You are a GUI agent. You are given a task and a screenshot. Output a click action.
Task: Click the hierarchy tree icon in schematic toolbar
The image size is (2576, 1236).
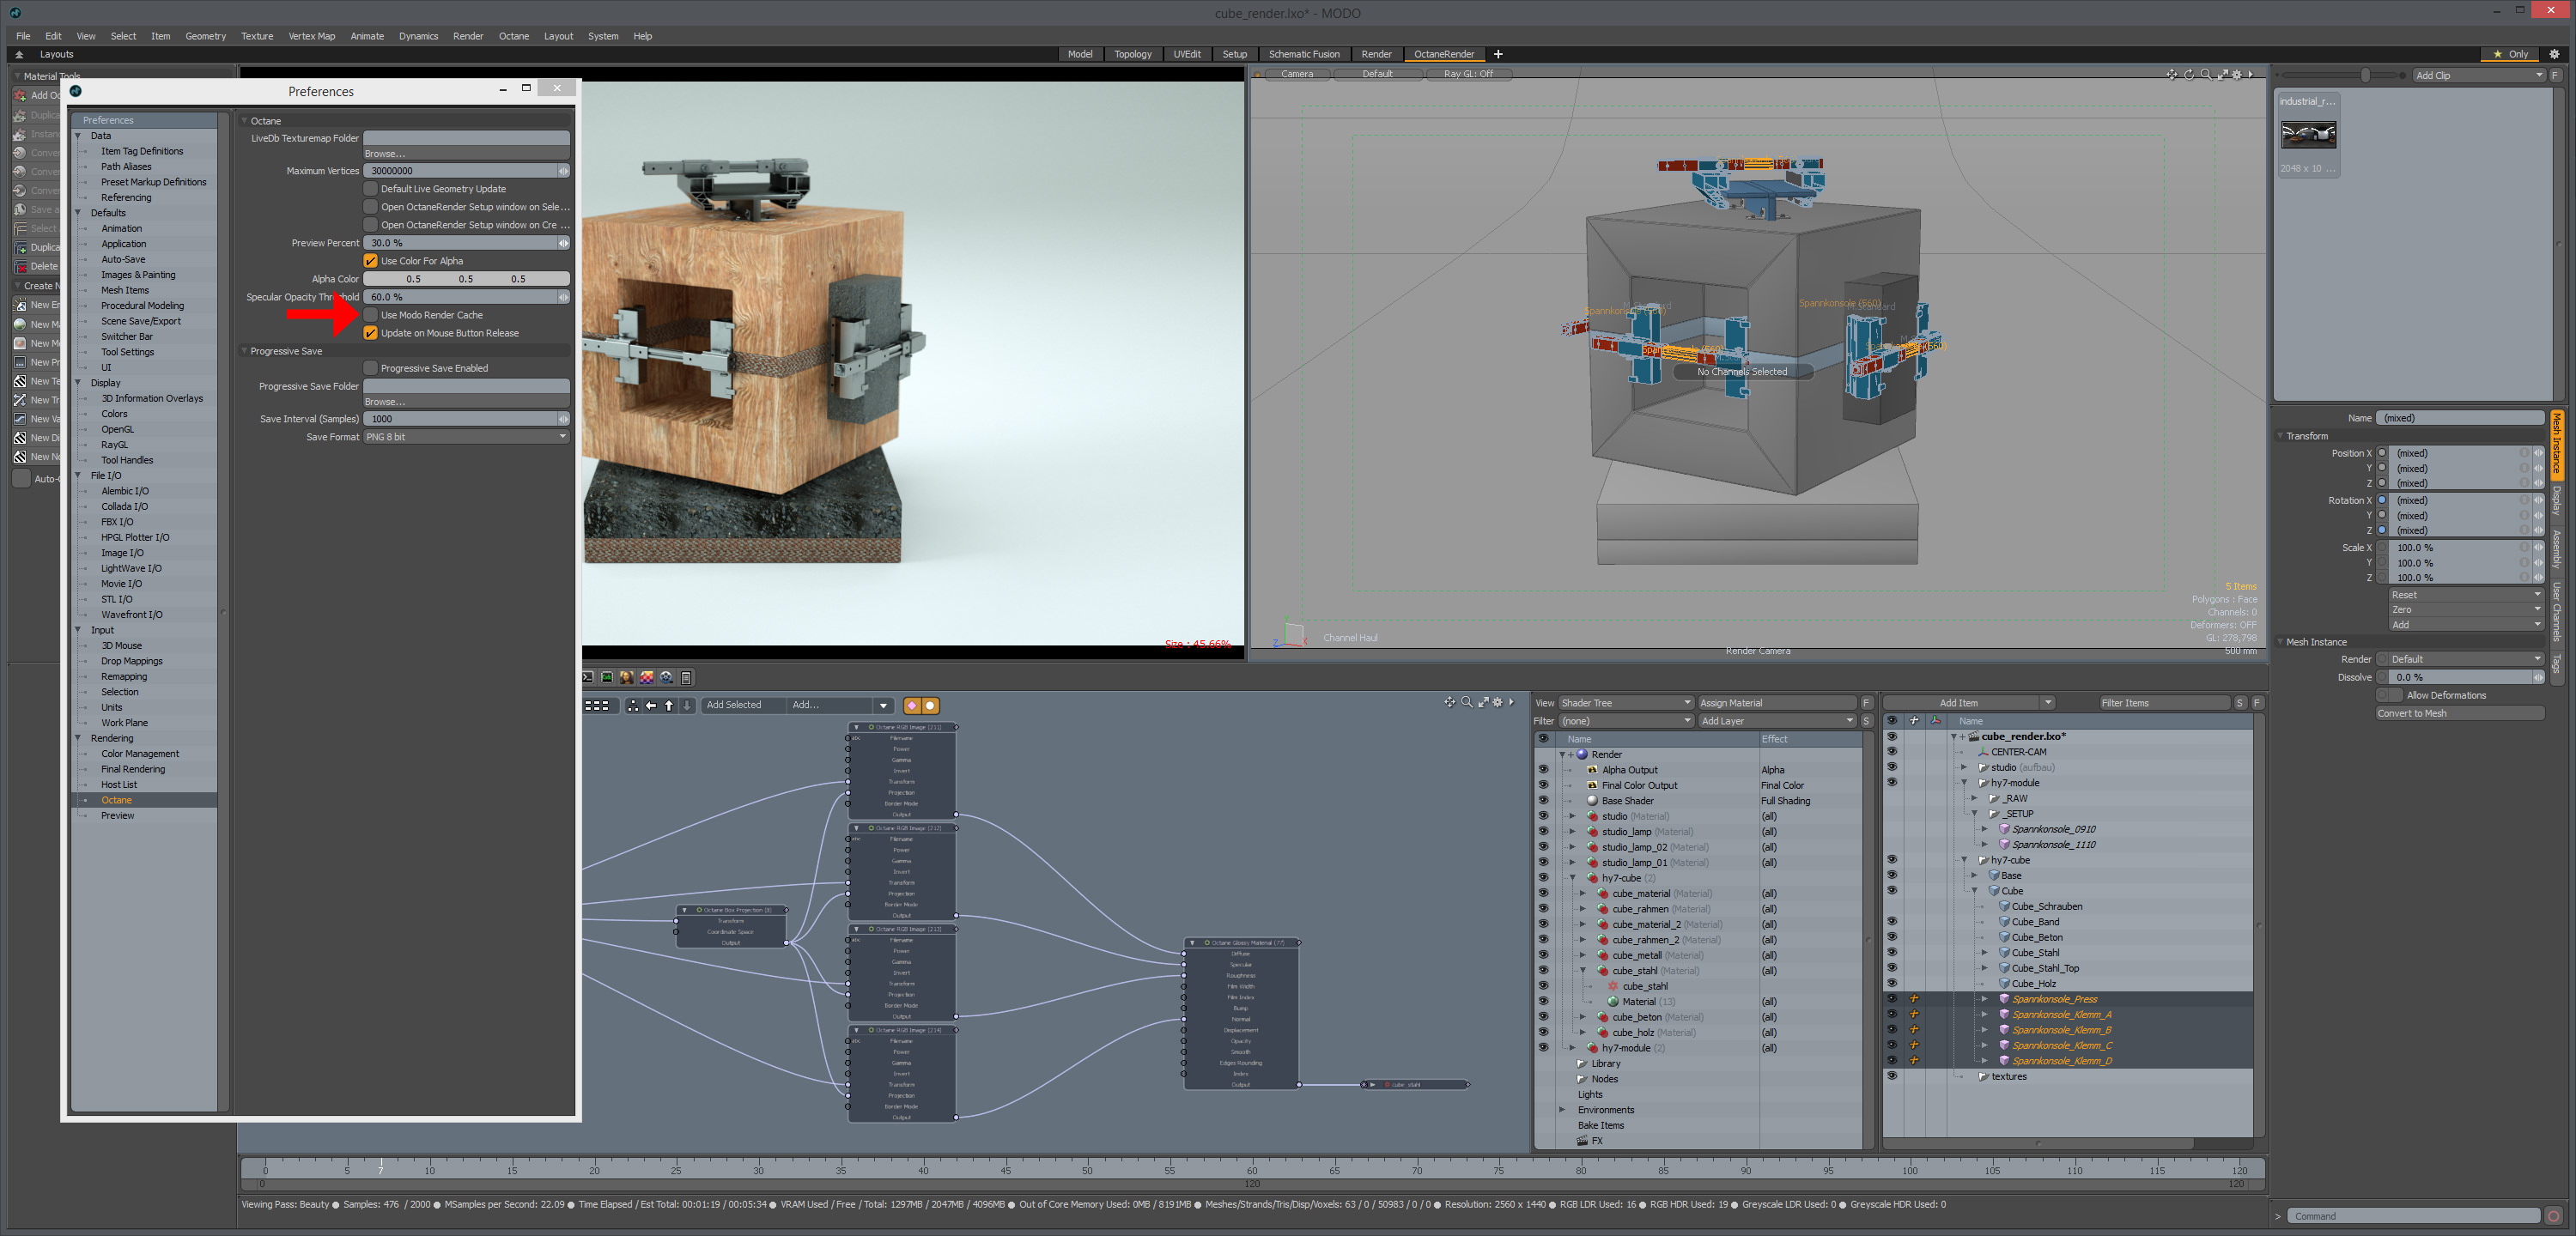(x=634, y=706)
